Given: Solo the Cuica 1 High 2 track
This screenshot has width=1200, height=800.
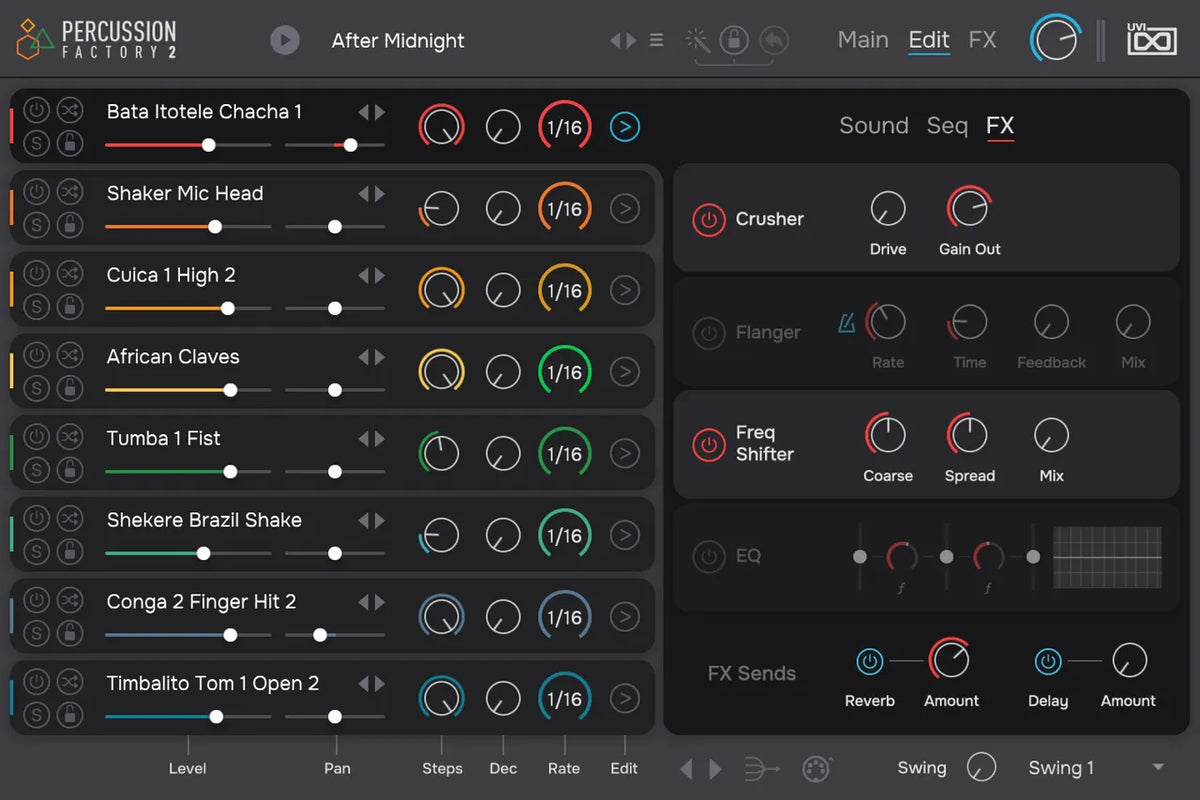Looking at the screenshot, I should point(36,306).
